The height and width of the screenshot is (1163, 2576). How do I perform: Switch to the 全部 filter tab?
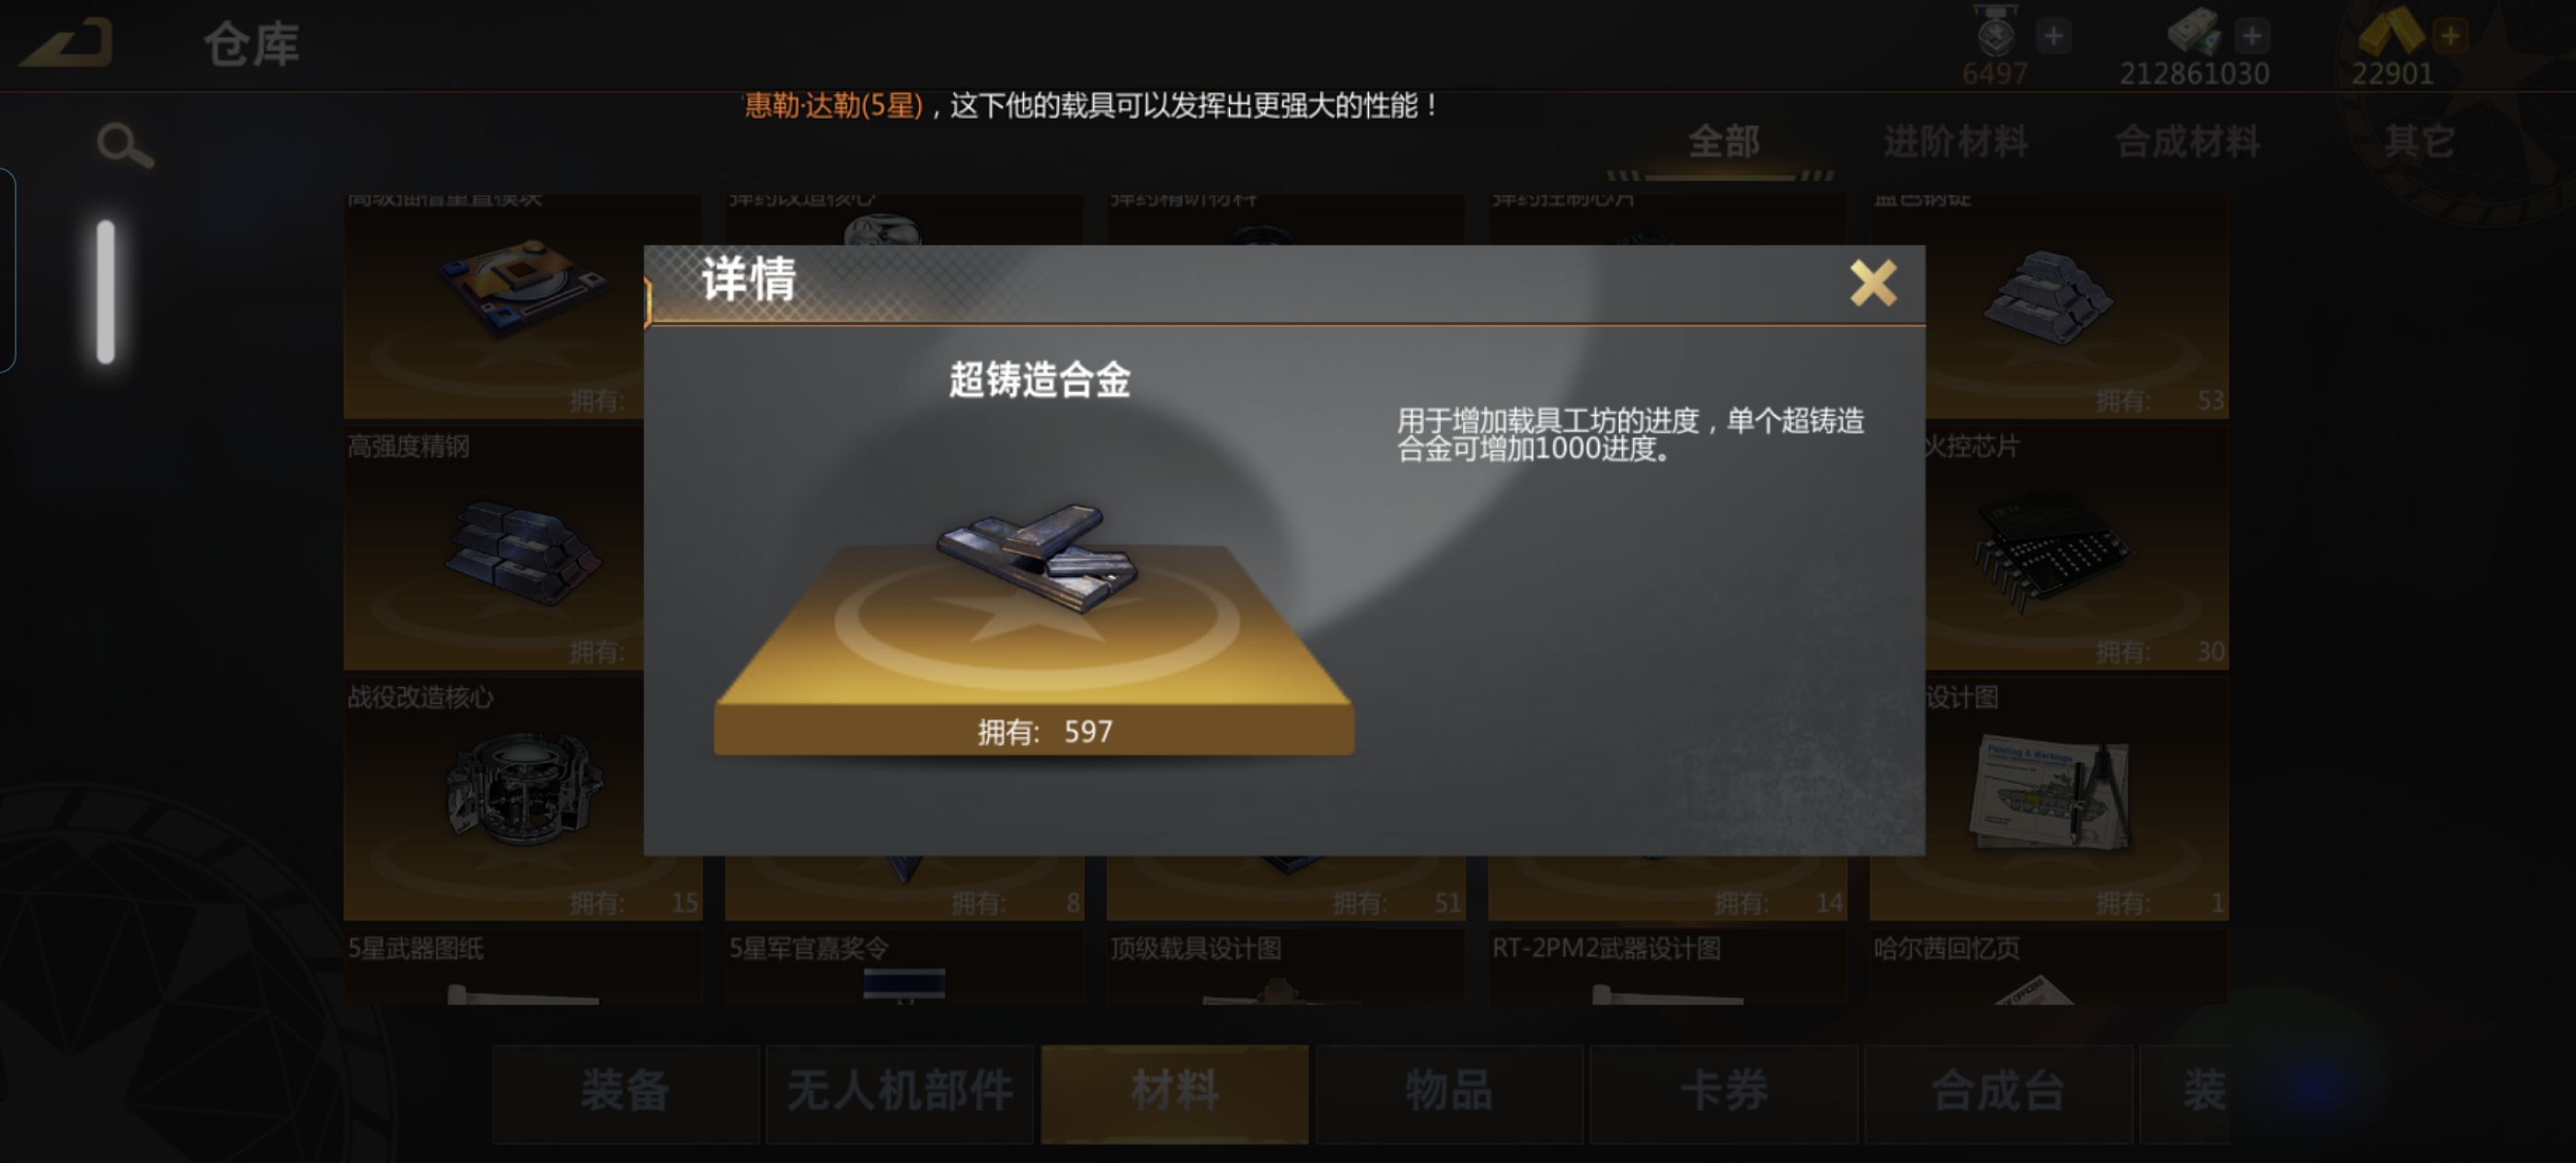(x=1724, y=142)
